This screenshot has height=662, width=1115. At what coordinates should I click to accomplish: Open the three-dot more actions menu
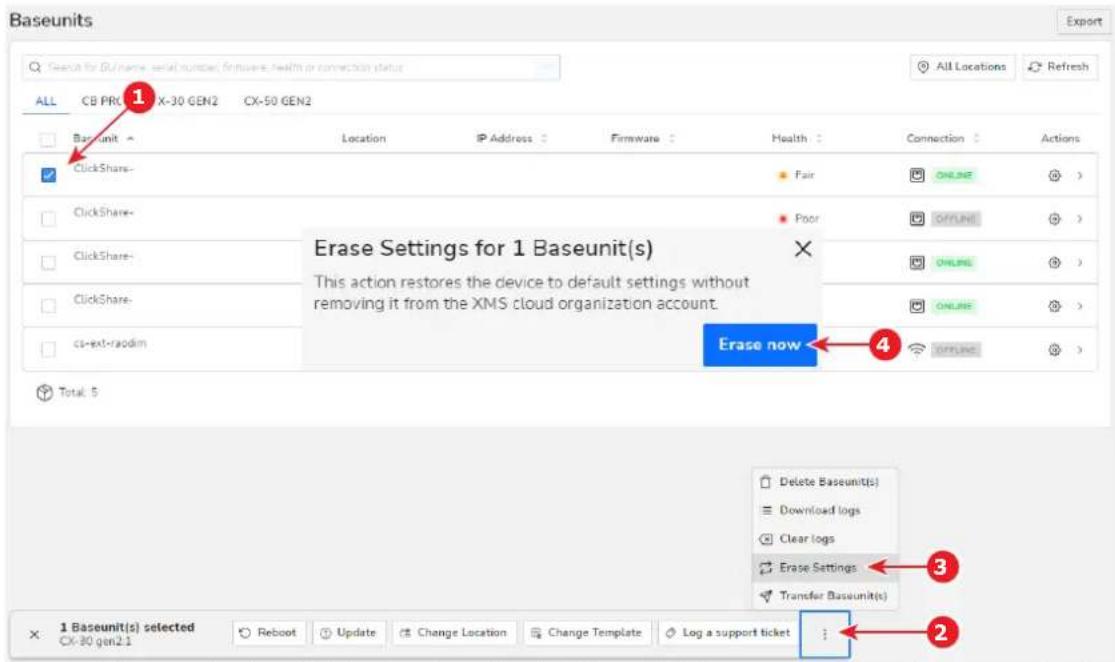click(825, 634)
